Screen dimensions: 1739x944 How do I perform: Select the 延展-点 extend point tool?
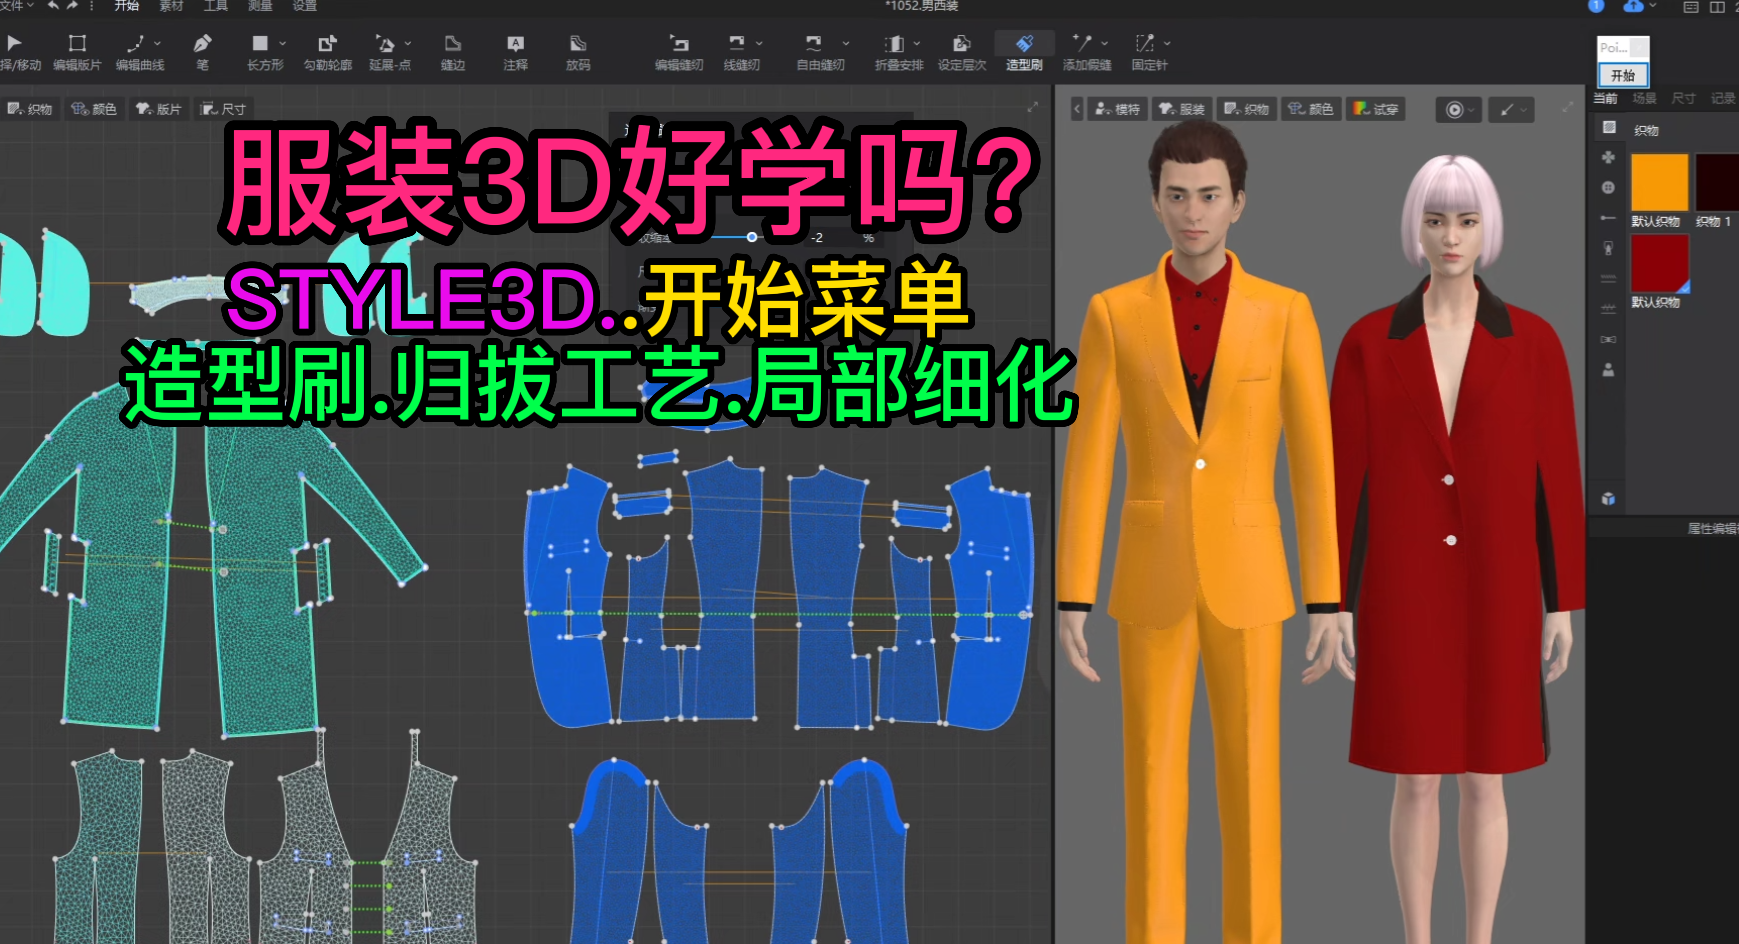click(389, 52)
